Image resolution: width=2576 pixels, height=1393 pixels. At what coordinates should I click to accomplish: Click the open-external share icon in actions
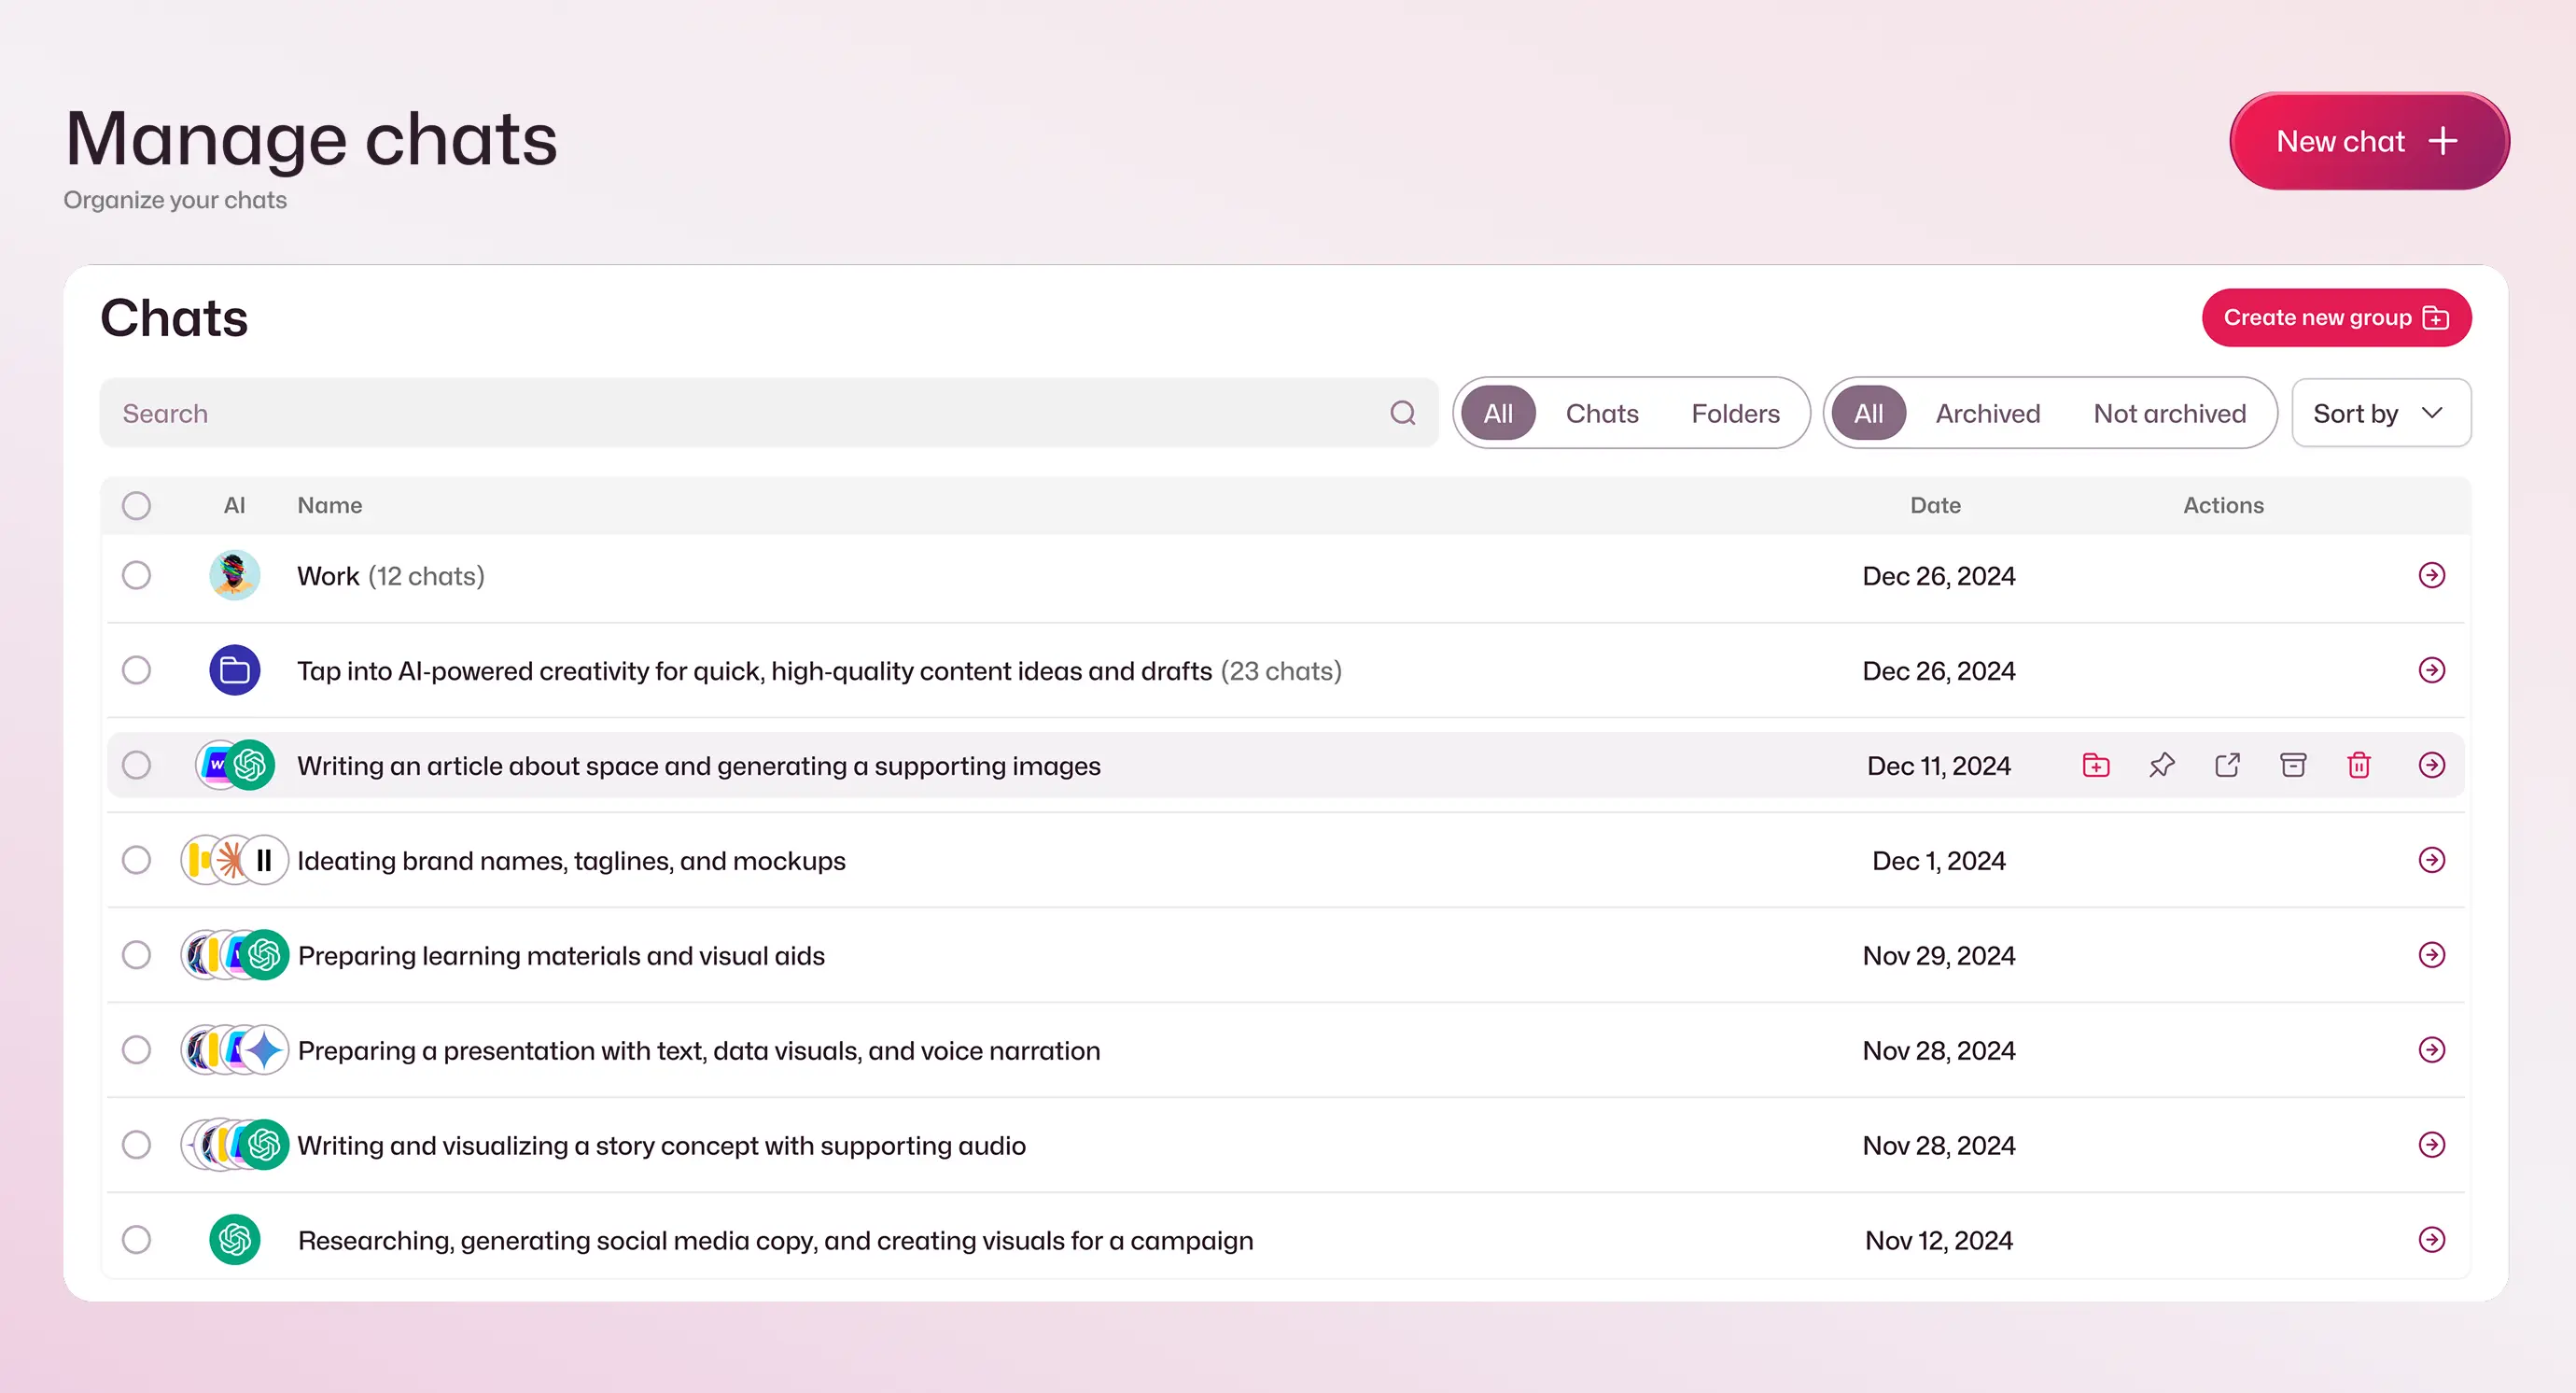(x=2227, y=765)
